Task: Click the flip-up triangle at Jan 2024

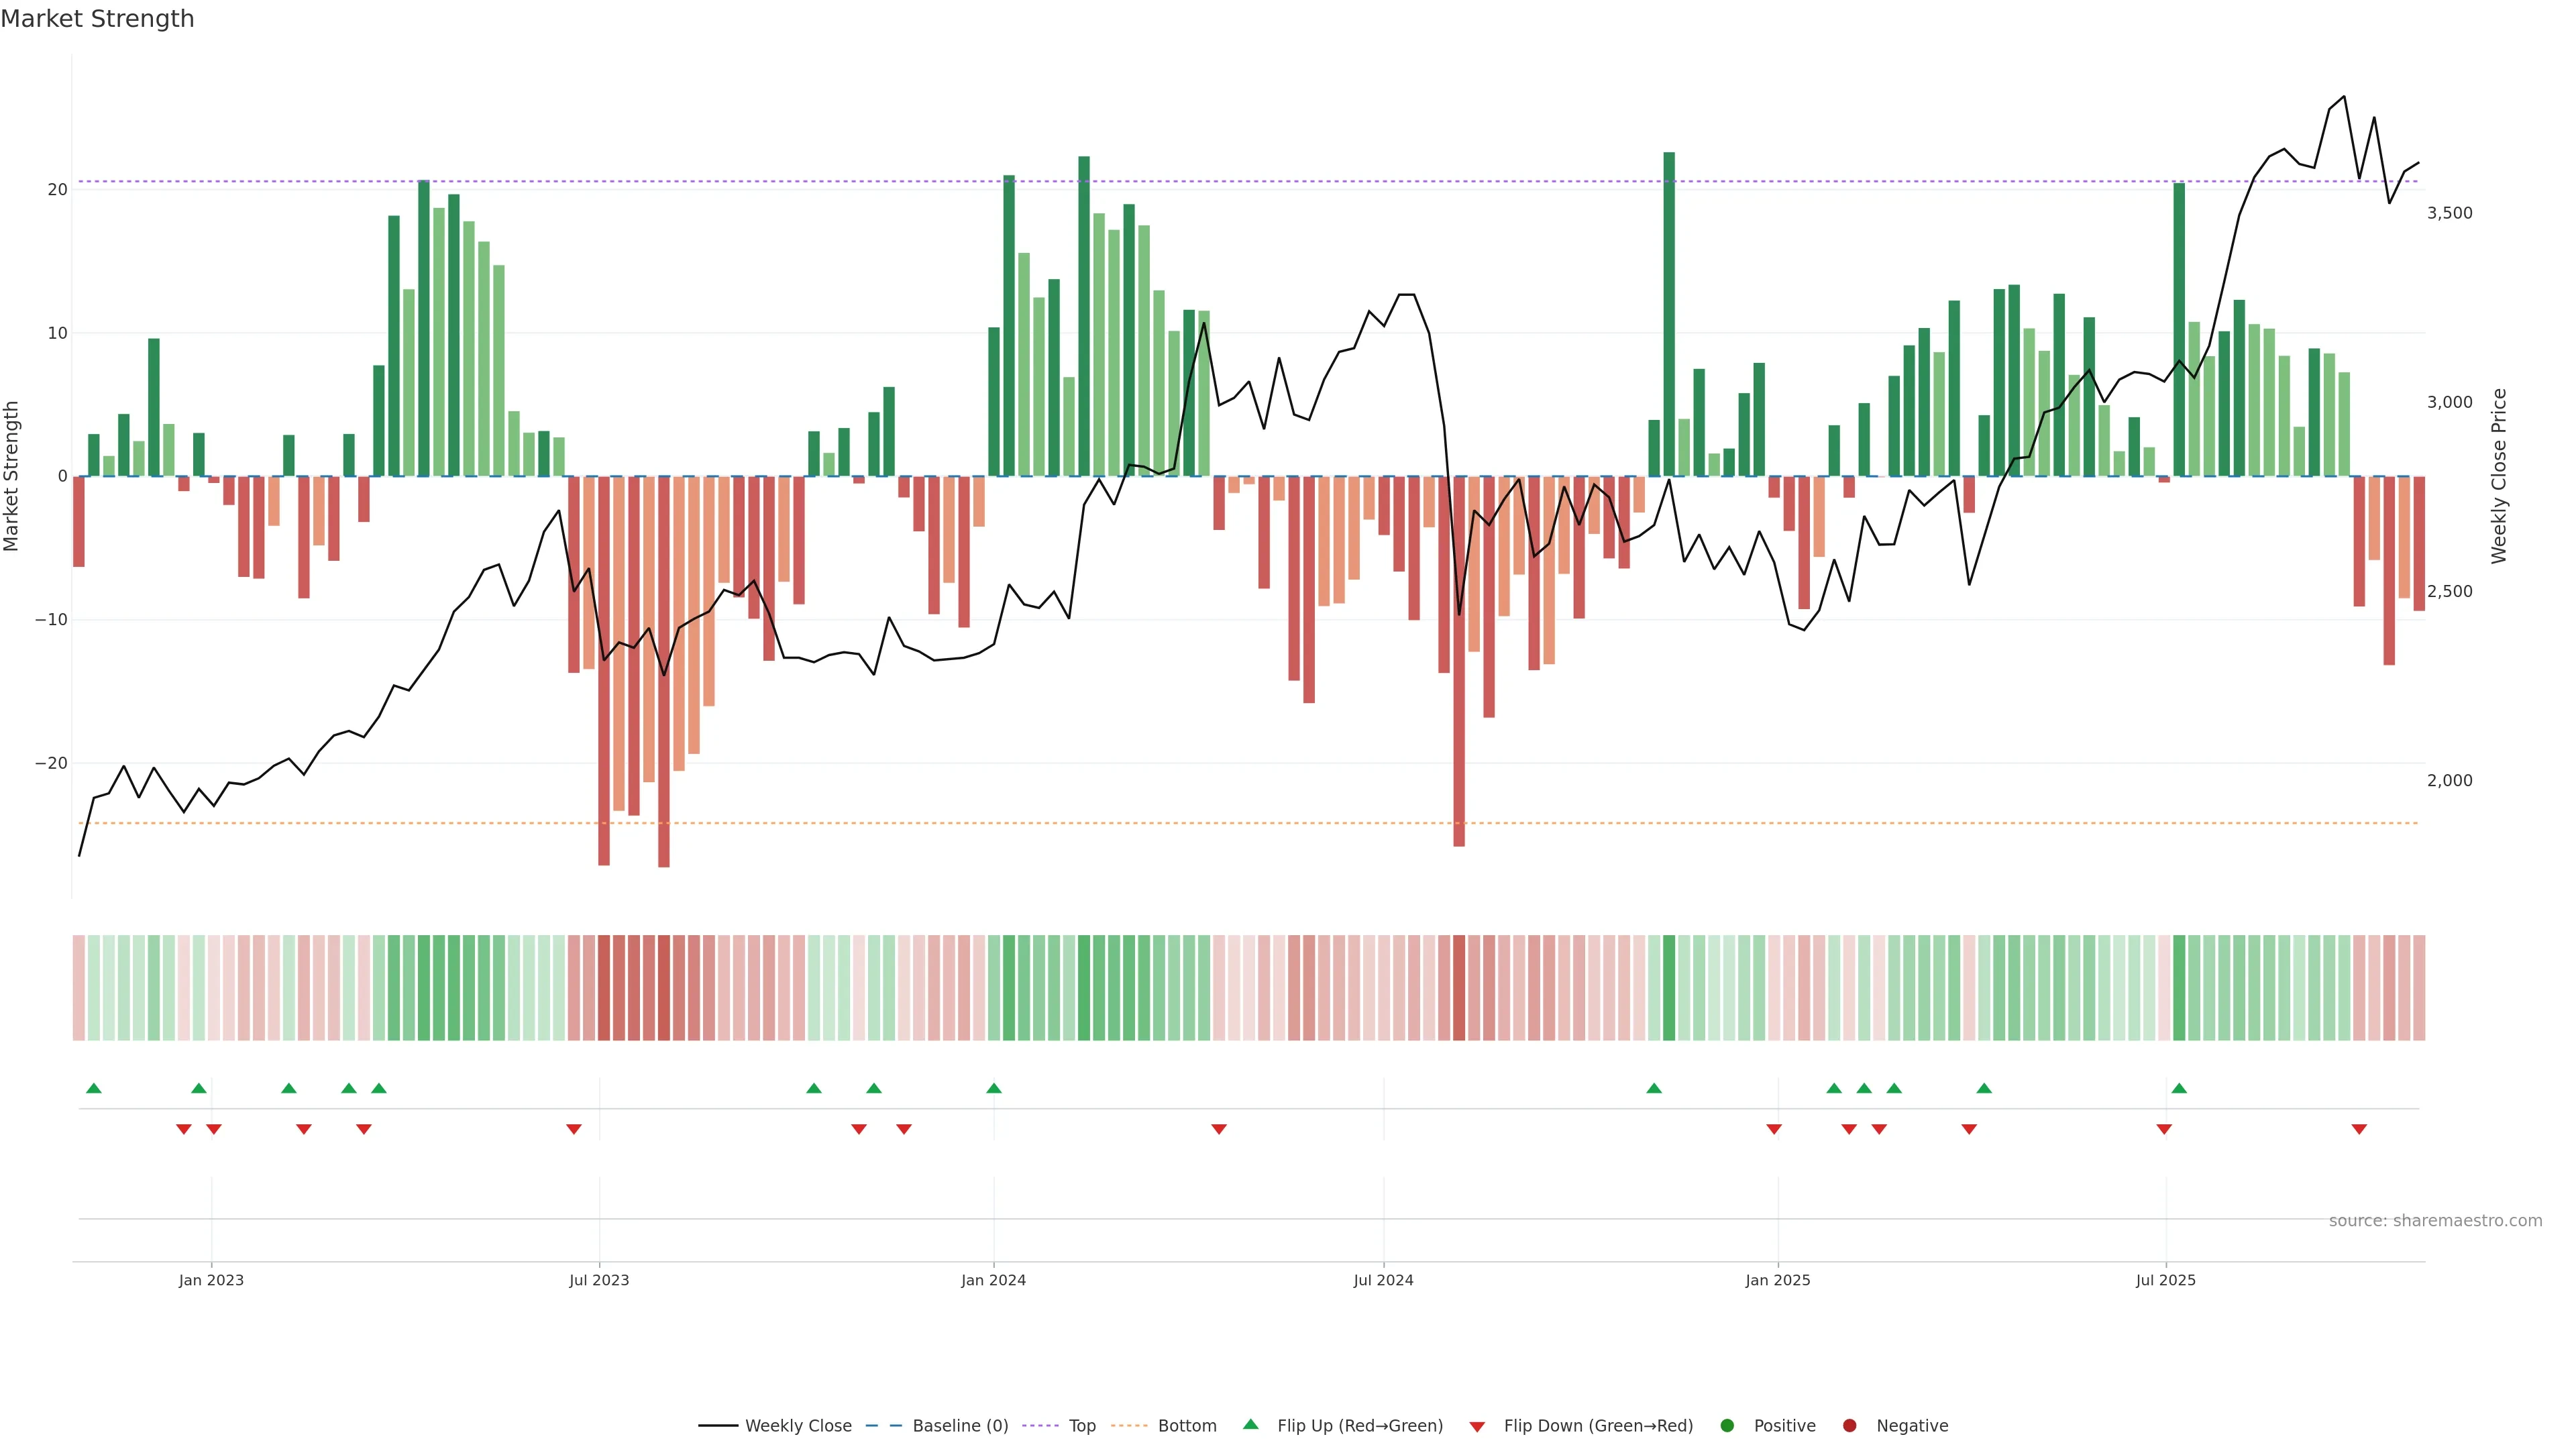Action: click(x=993, y=1088)
